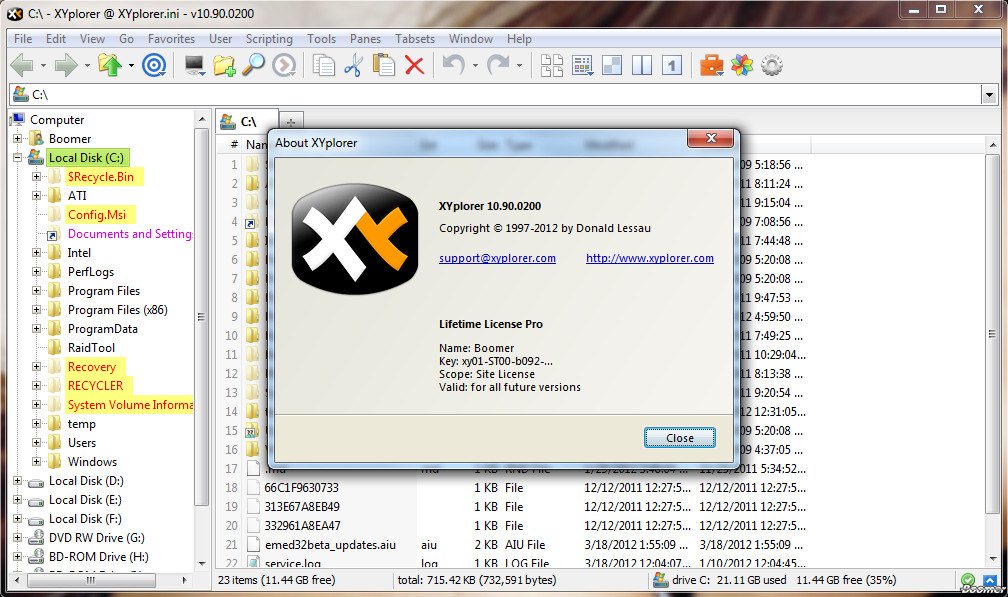
Task: Select file 66C1F9630733
Action: point(302,488)
